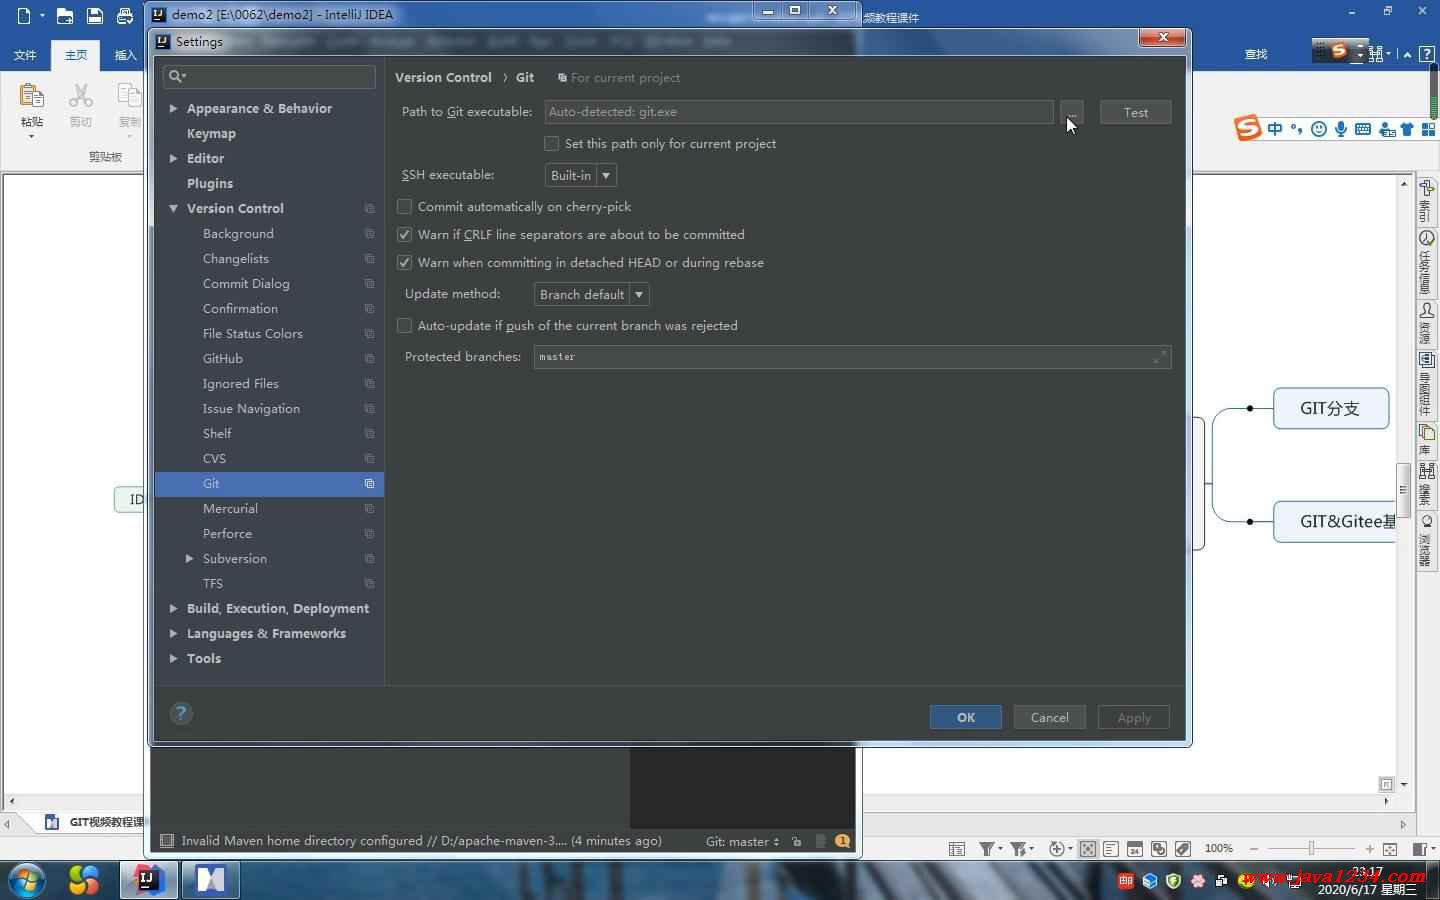Click the Sogou skin shirt icon
Screen dimensions: 1440x900
(1408, 129)
